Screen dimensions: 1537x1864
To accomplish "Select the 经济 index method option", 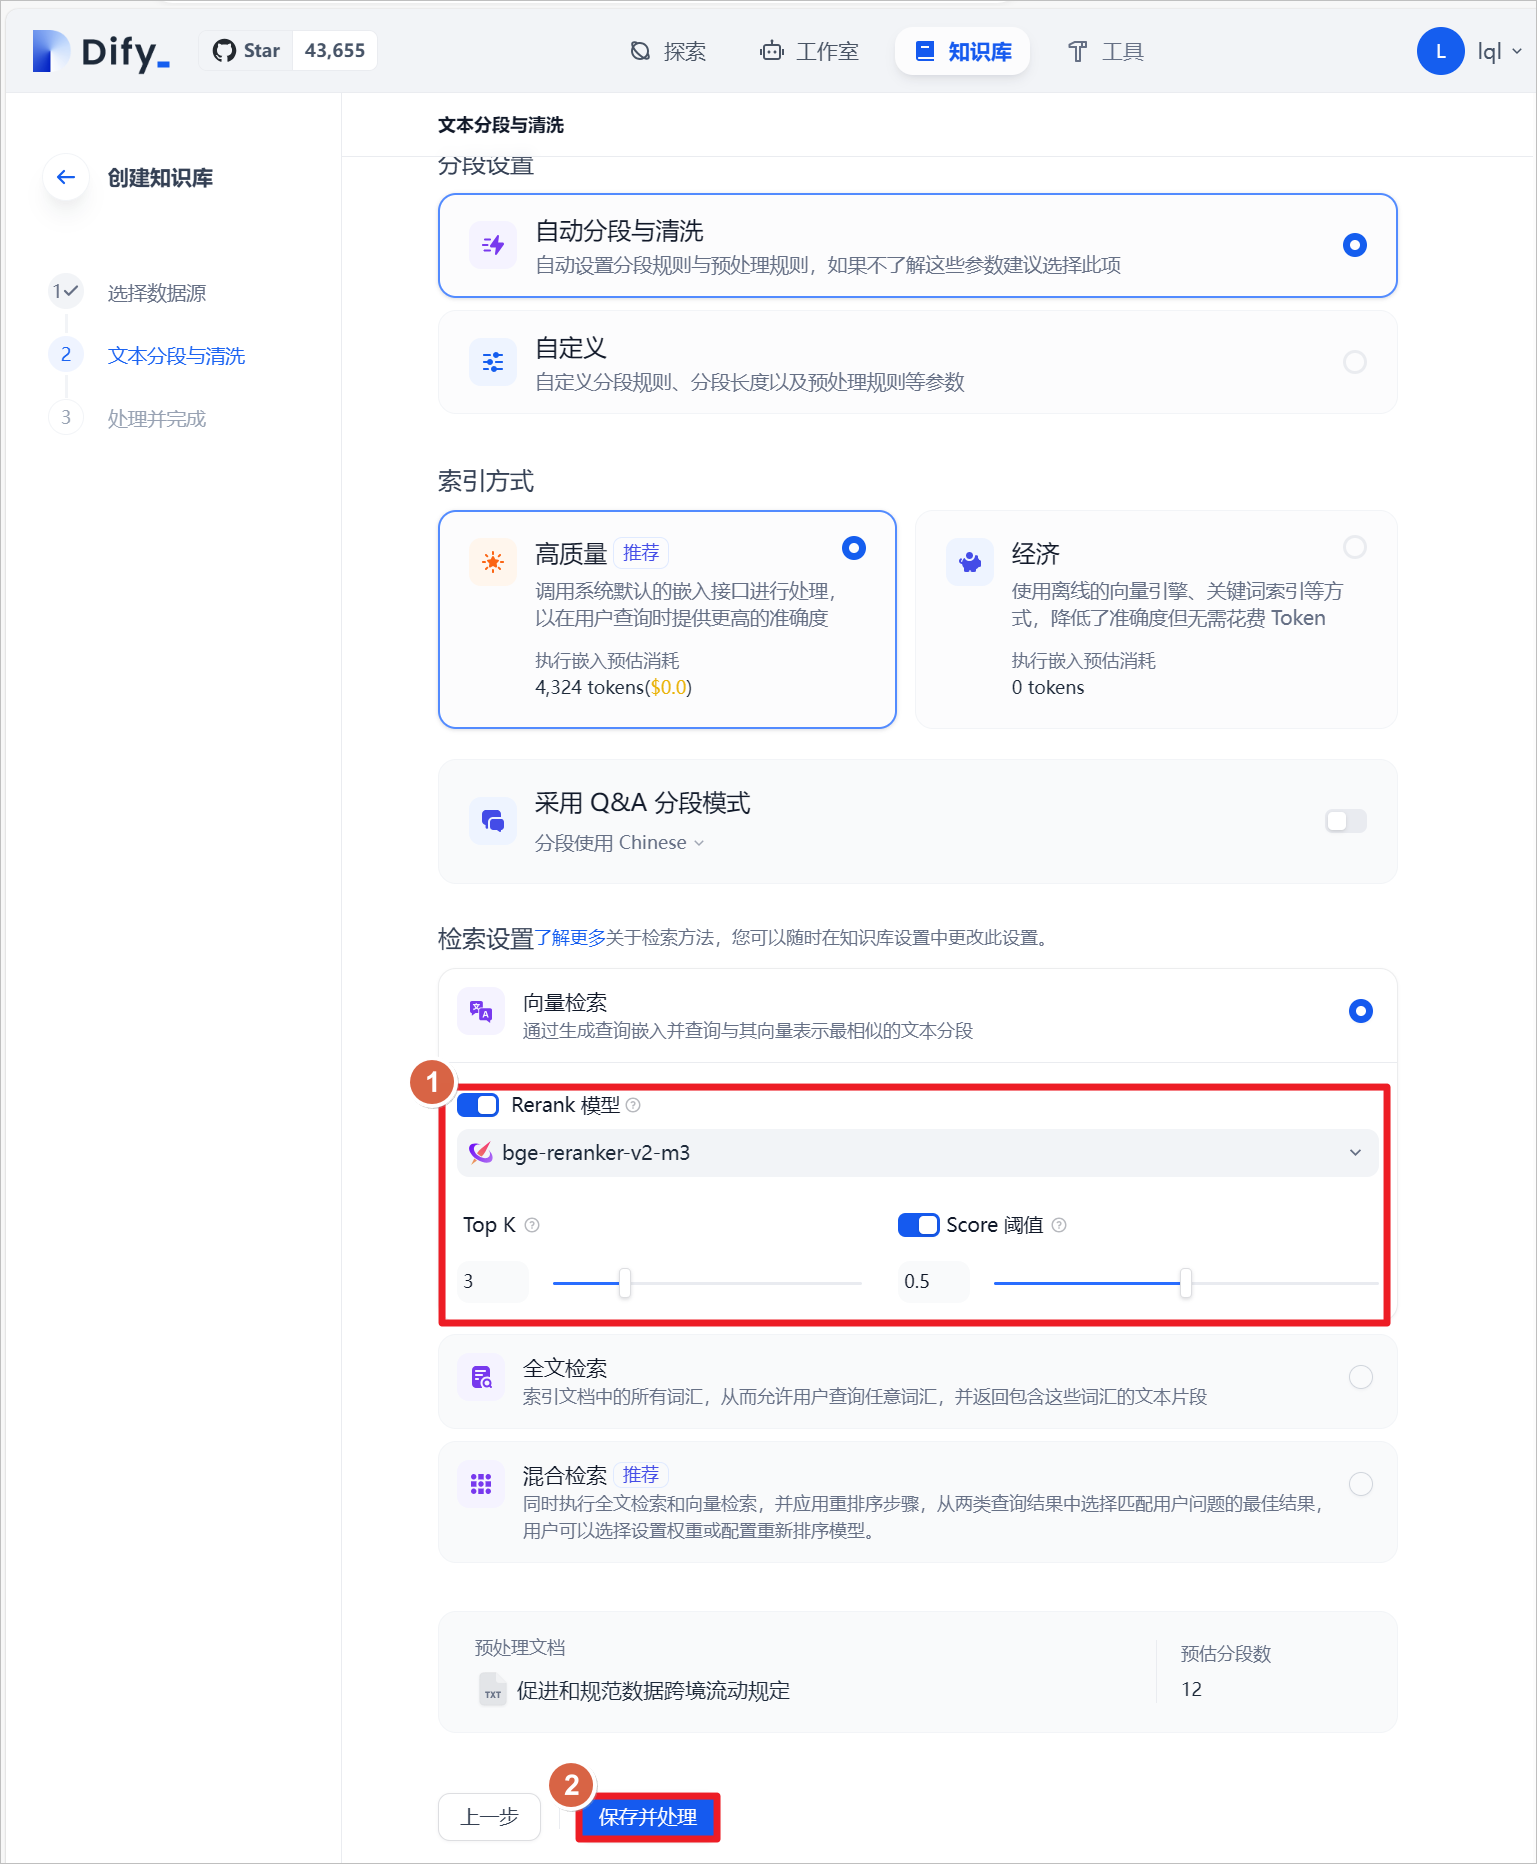I will tap(1156, 619).
